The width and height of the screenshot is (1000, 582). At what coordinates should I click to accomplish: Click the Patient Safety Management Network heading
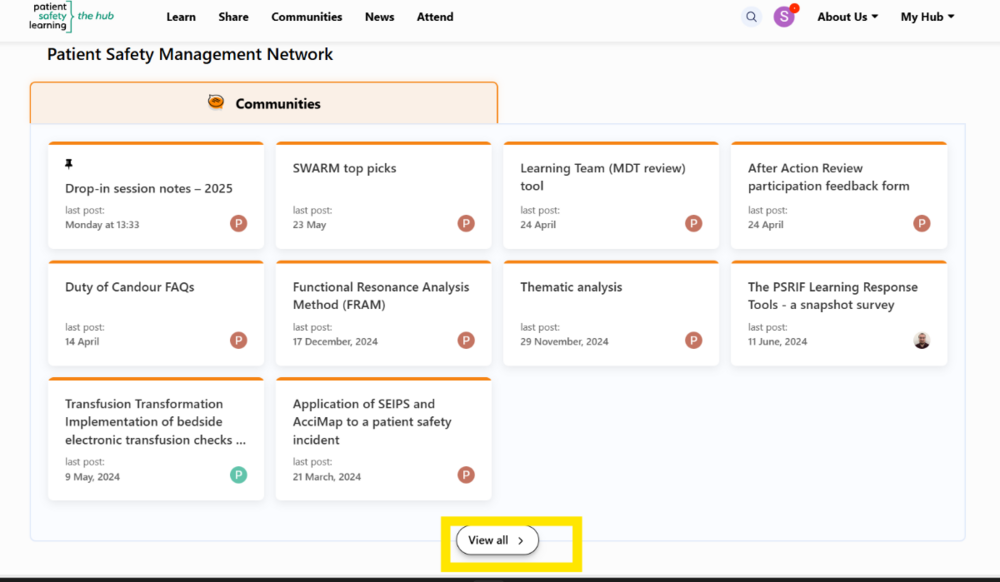[190, 54]
